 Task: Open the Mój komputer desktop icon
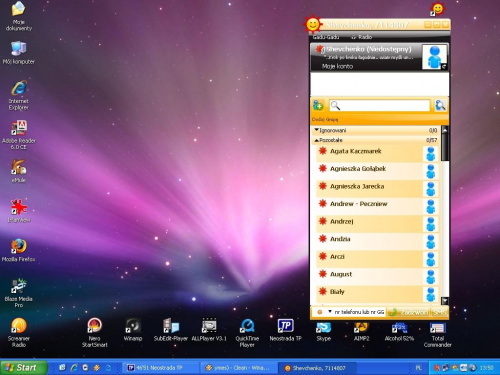coord(19,52)
